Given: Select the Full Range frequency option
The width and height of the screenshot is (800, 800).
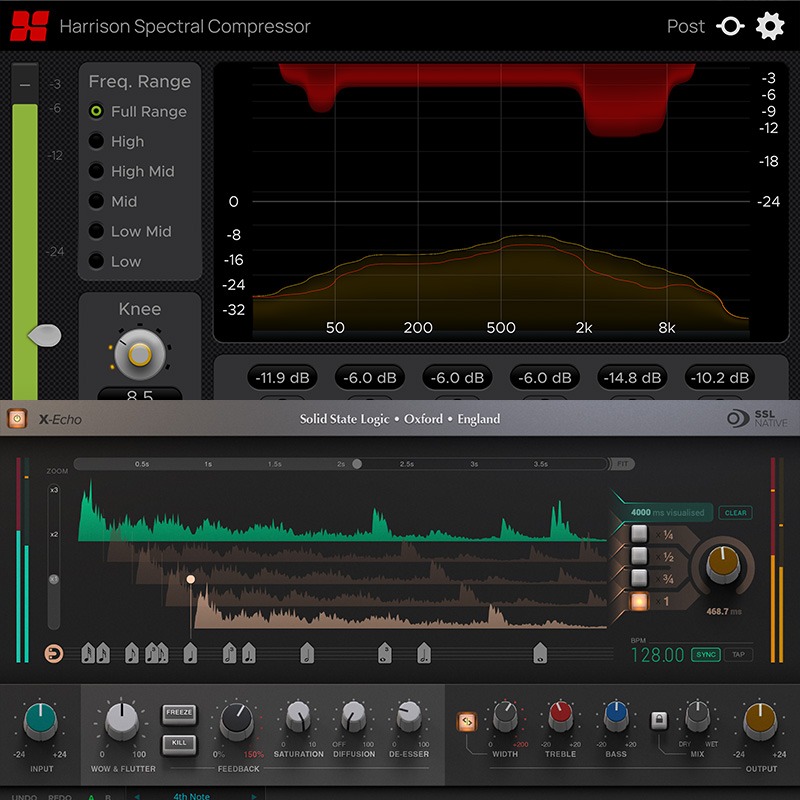Looking at the screenshot, I should [138, 111].
